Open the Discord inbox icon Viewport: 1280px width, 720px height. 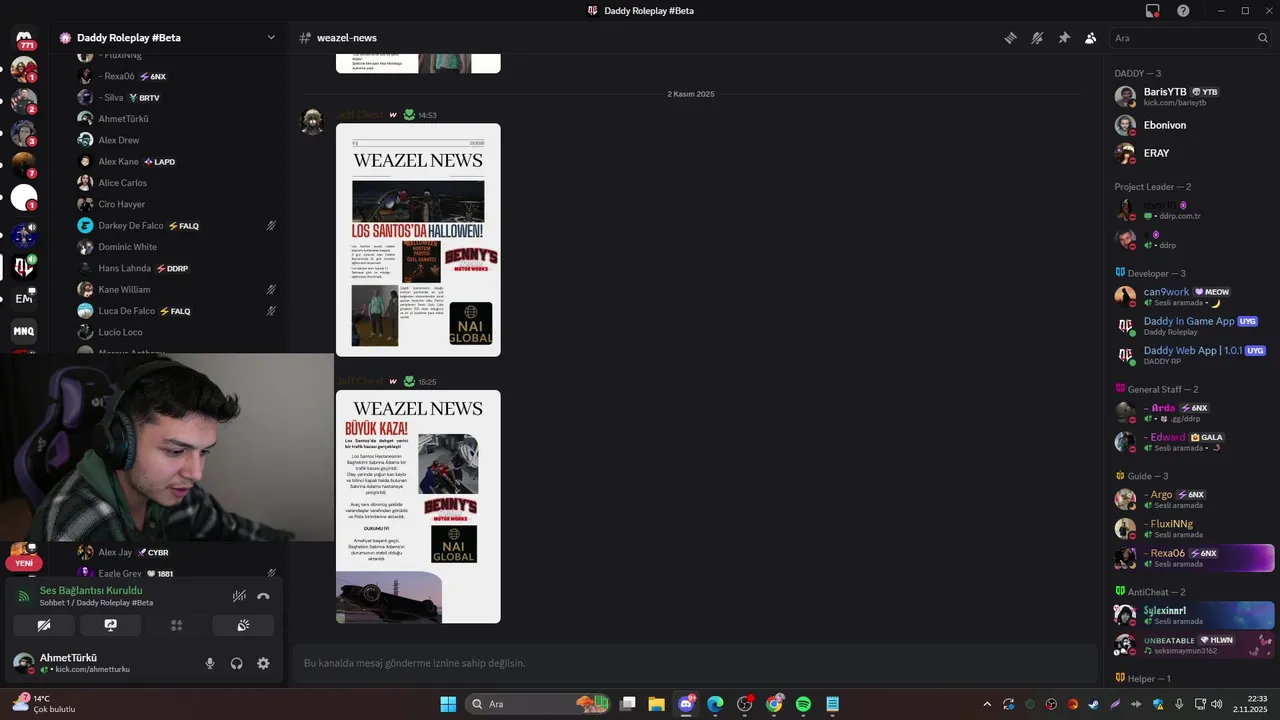(1153, 11)
